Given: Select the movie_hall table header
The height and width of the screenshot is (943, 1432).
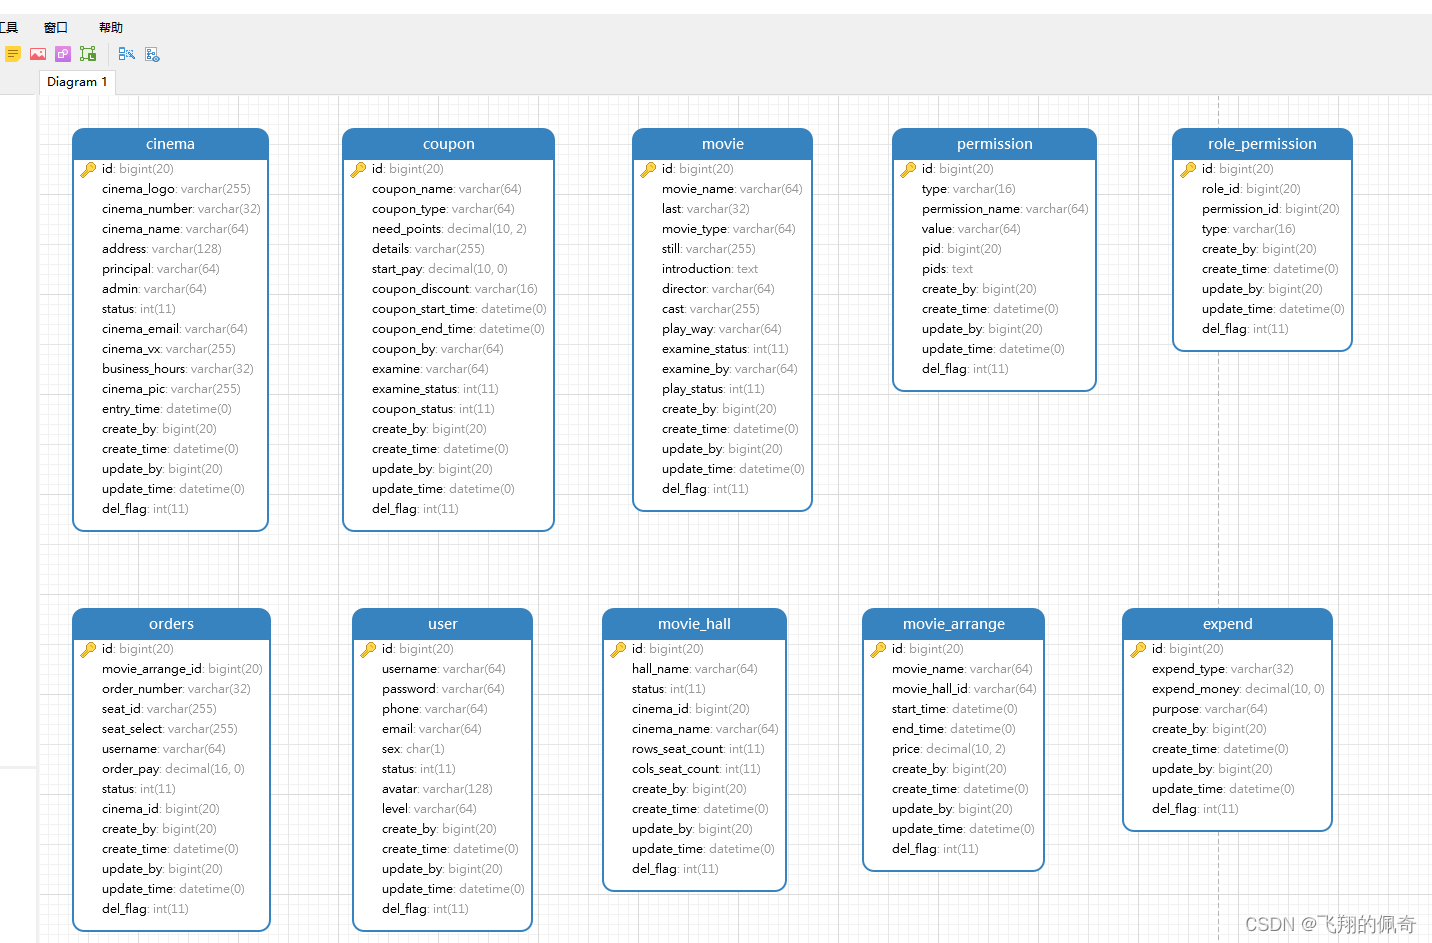Looking at the screenshot, I should (694, 624).
